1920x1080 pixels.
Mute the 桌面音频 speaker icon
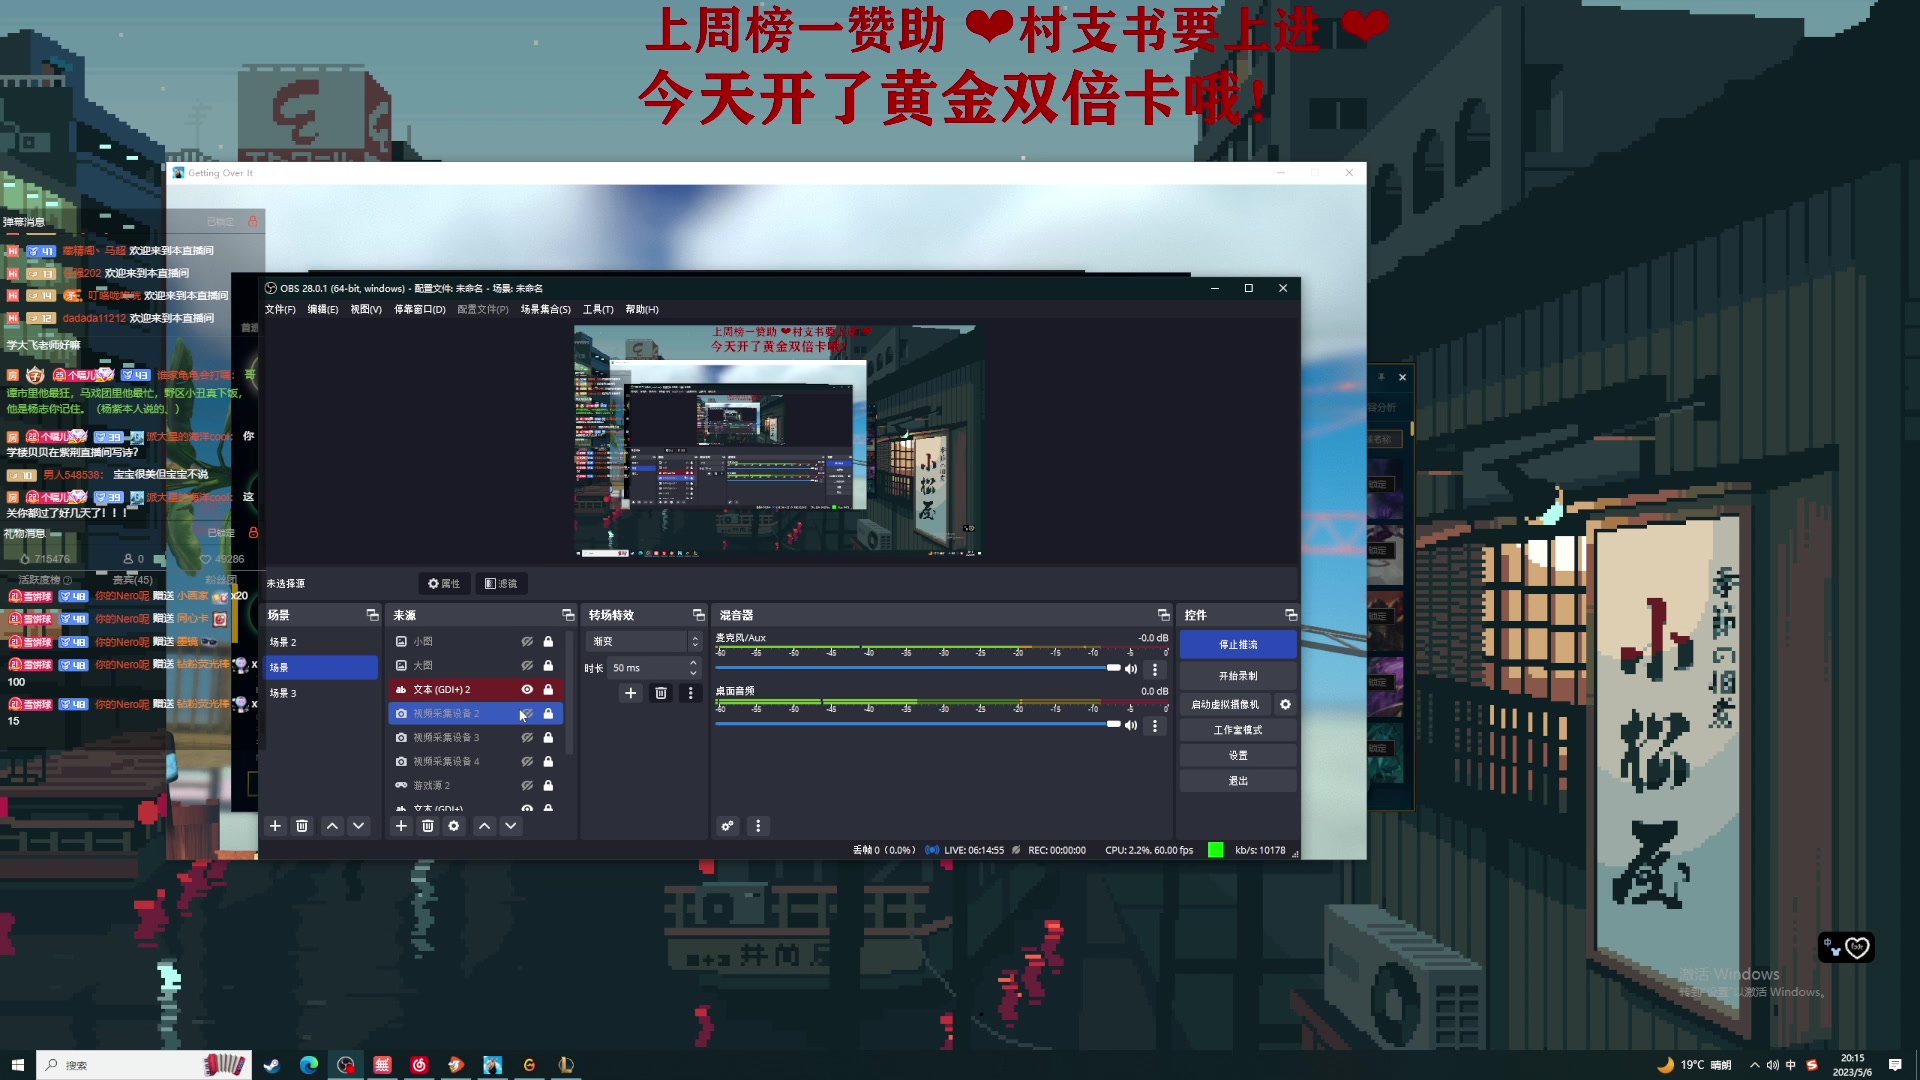[1131, 725]
